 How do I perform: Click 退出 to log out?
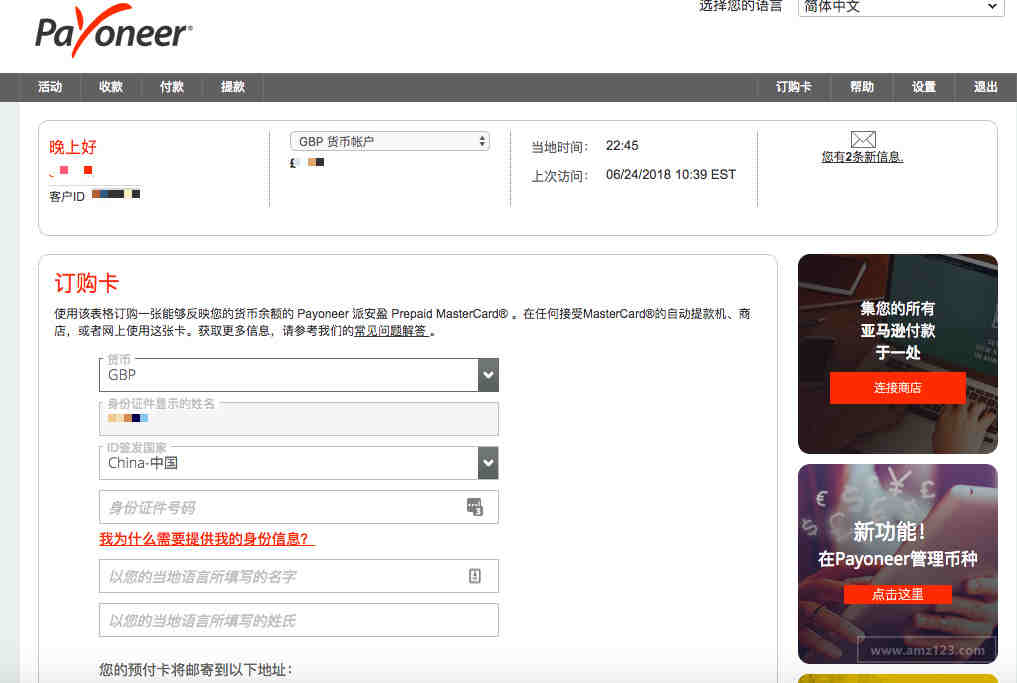985,87
